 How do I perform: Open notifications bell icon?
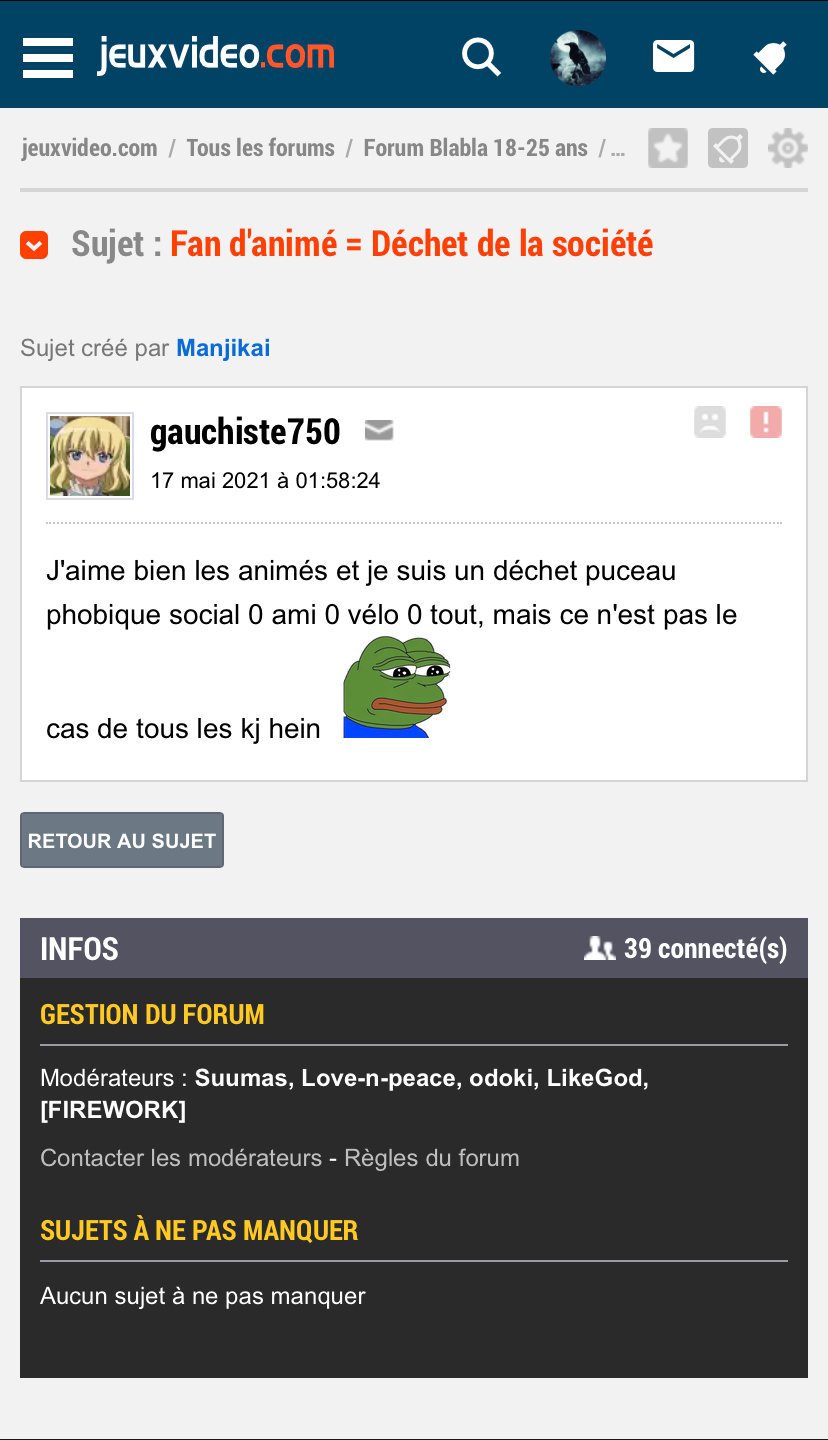[770, 58]
